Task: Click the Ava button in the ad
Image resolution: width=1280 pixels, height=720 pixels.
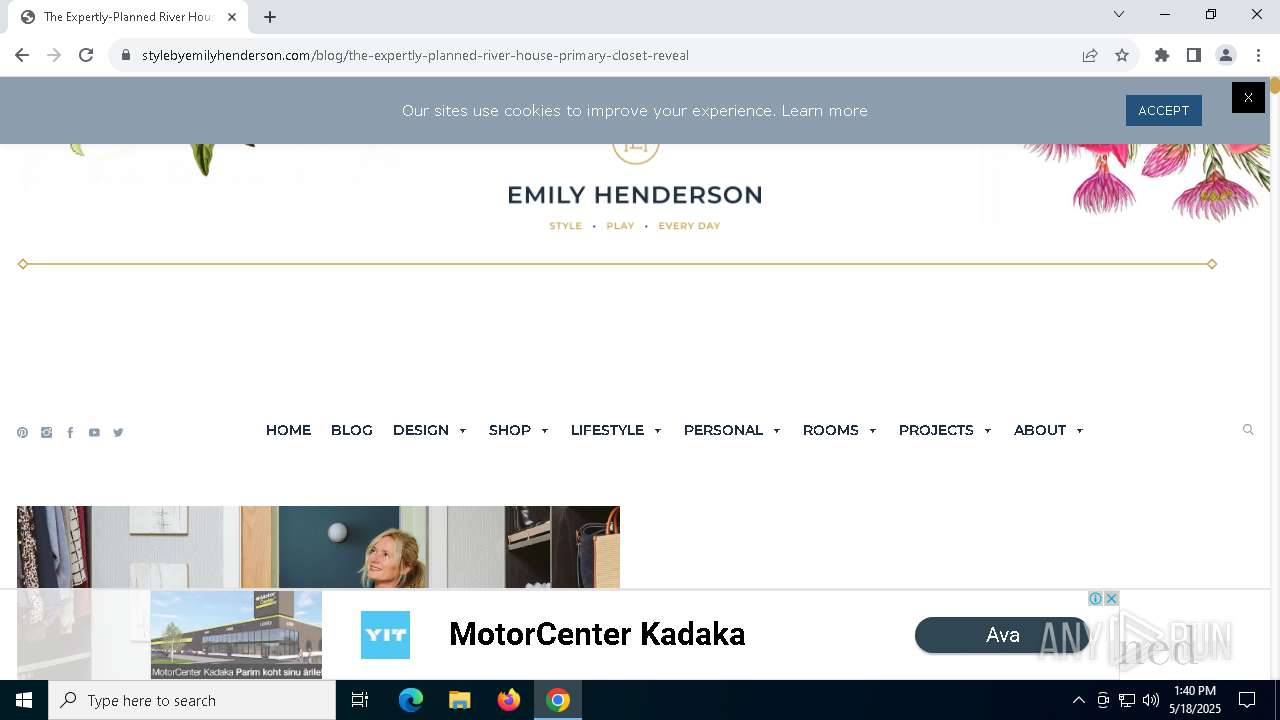Action: click(x=1002, y=635)
